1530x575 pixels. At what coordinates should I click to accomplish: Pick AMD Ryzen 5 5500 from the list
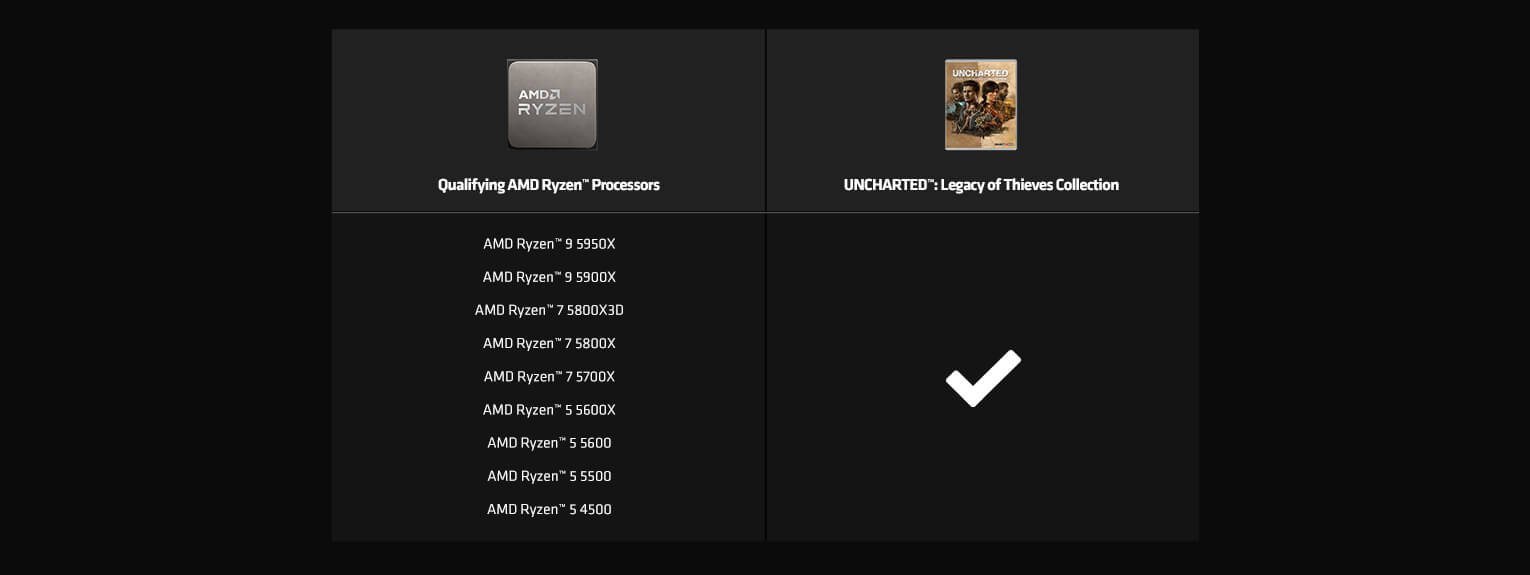(x=549, y=476)
